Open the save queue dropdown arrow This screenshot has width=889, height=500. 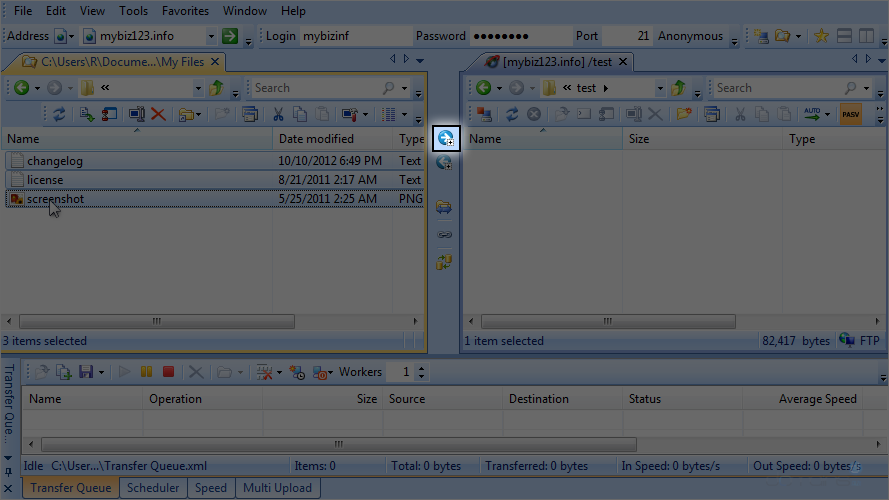click(x=103, y=372)
